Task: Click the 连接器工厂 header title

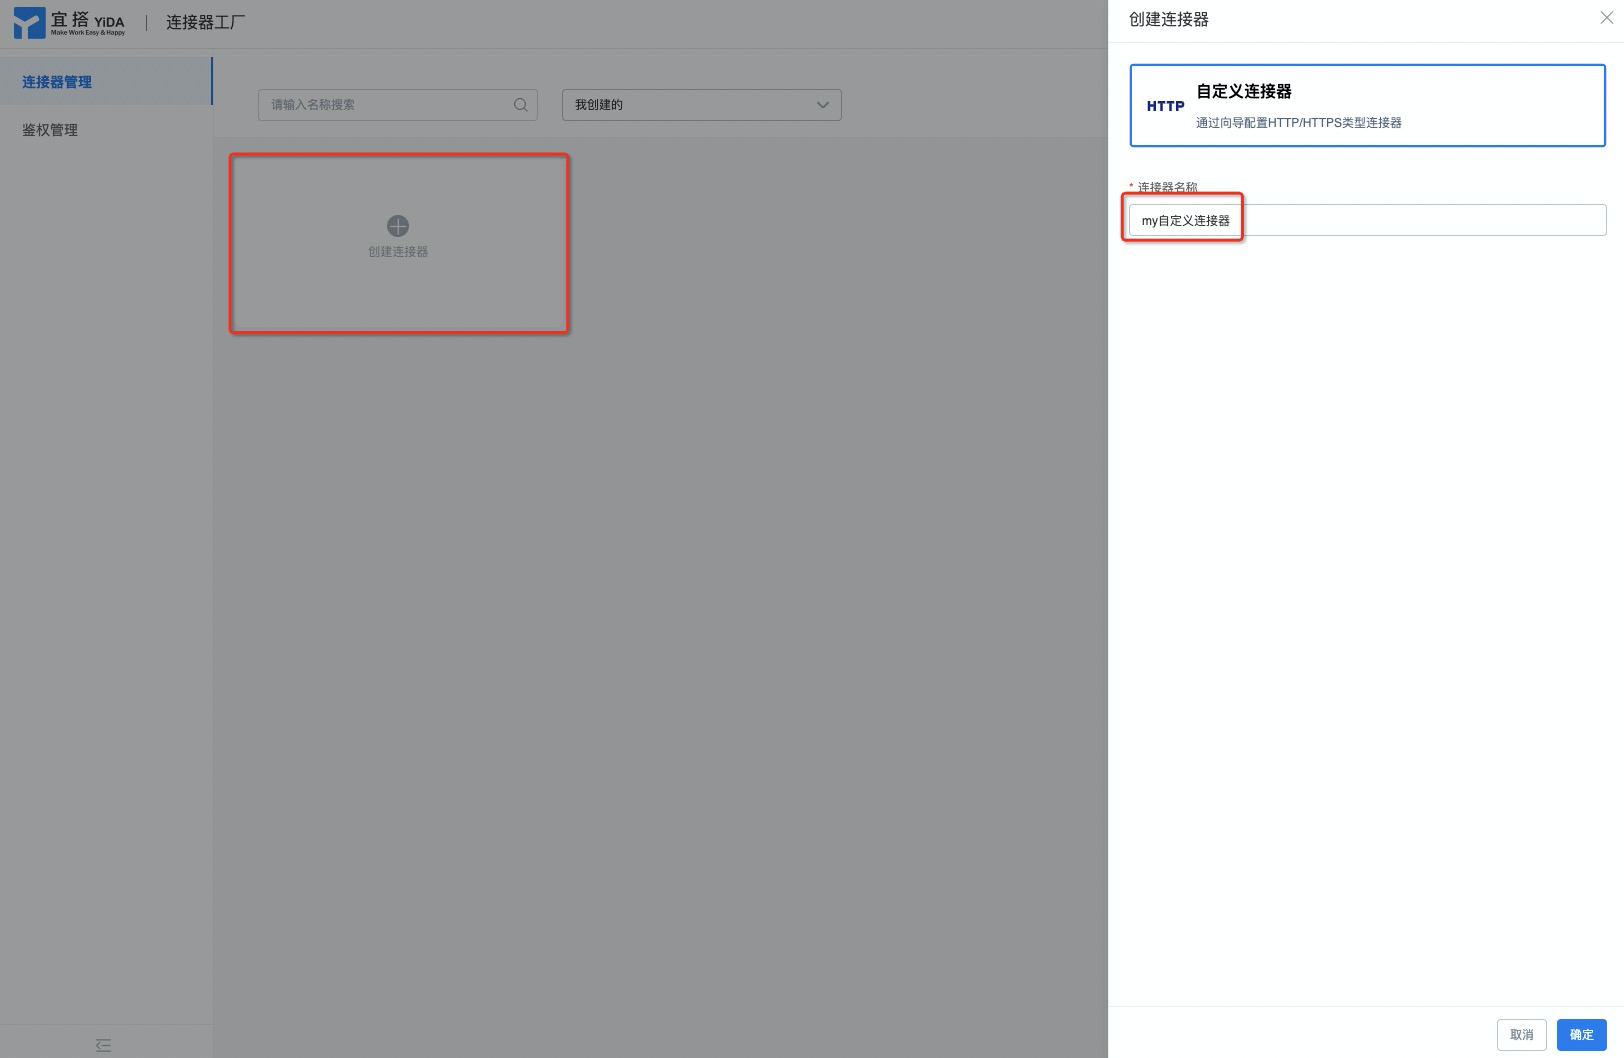Action: tap(205, 22)
